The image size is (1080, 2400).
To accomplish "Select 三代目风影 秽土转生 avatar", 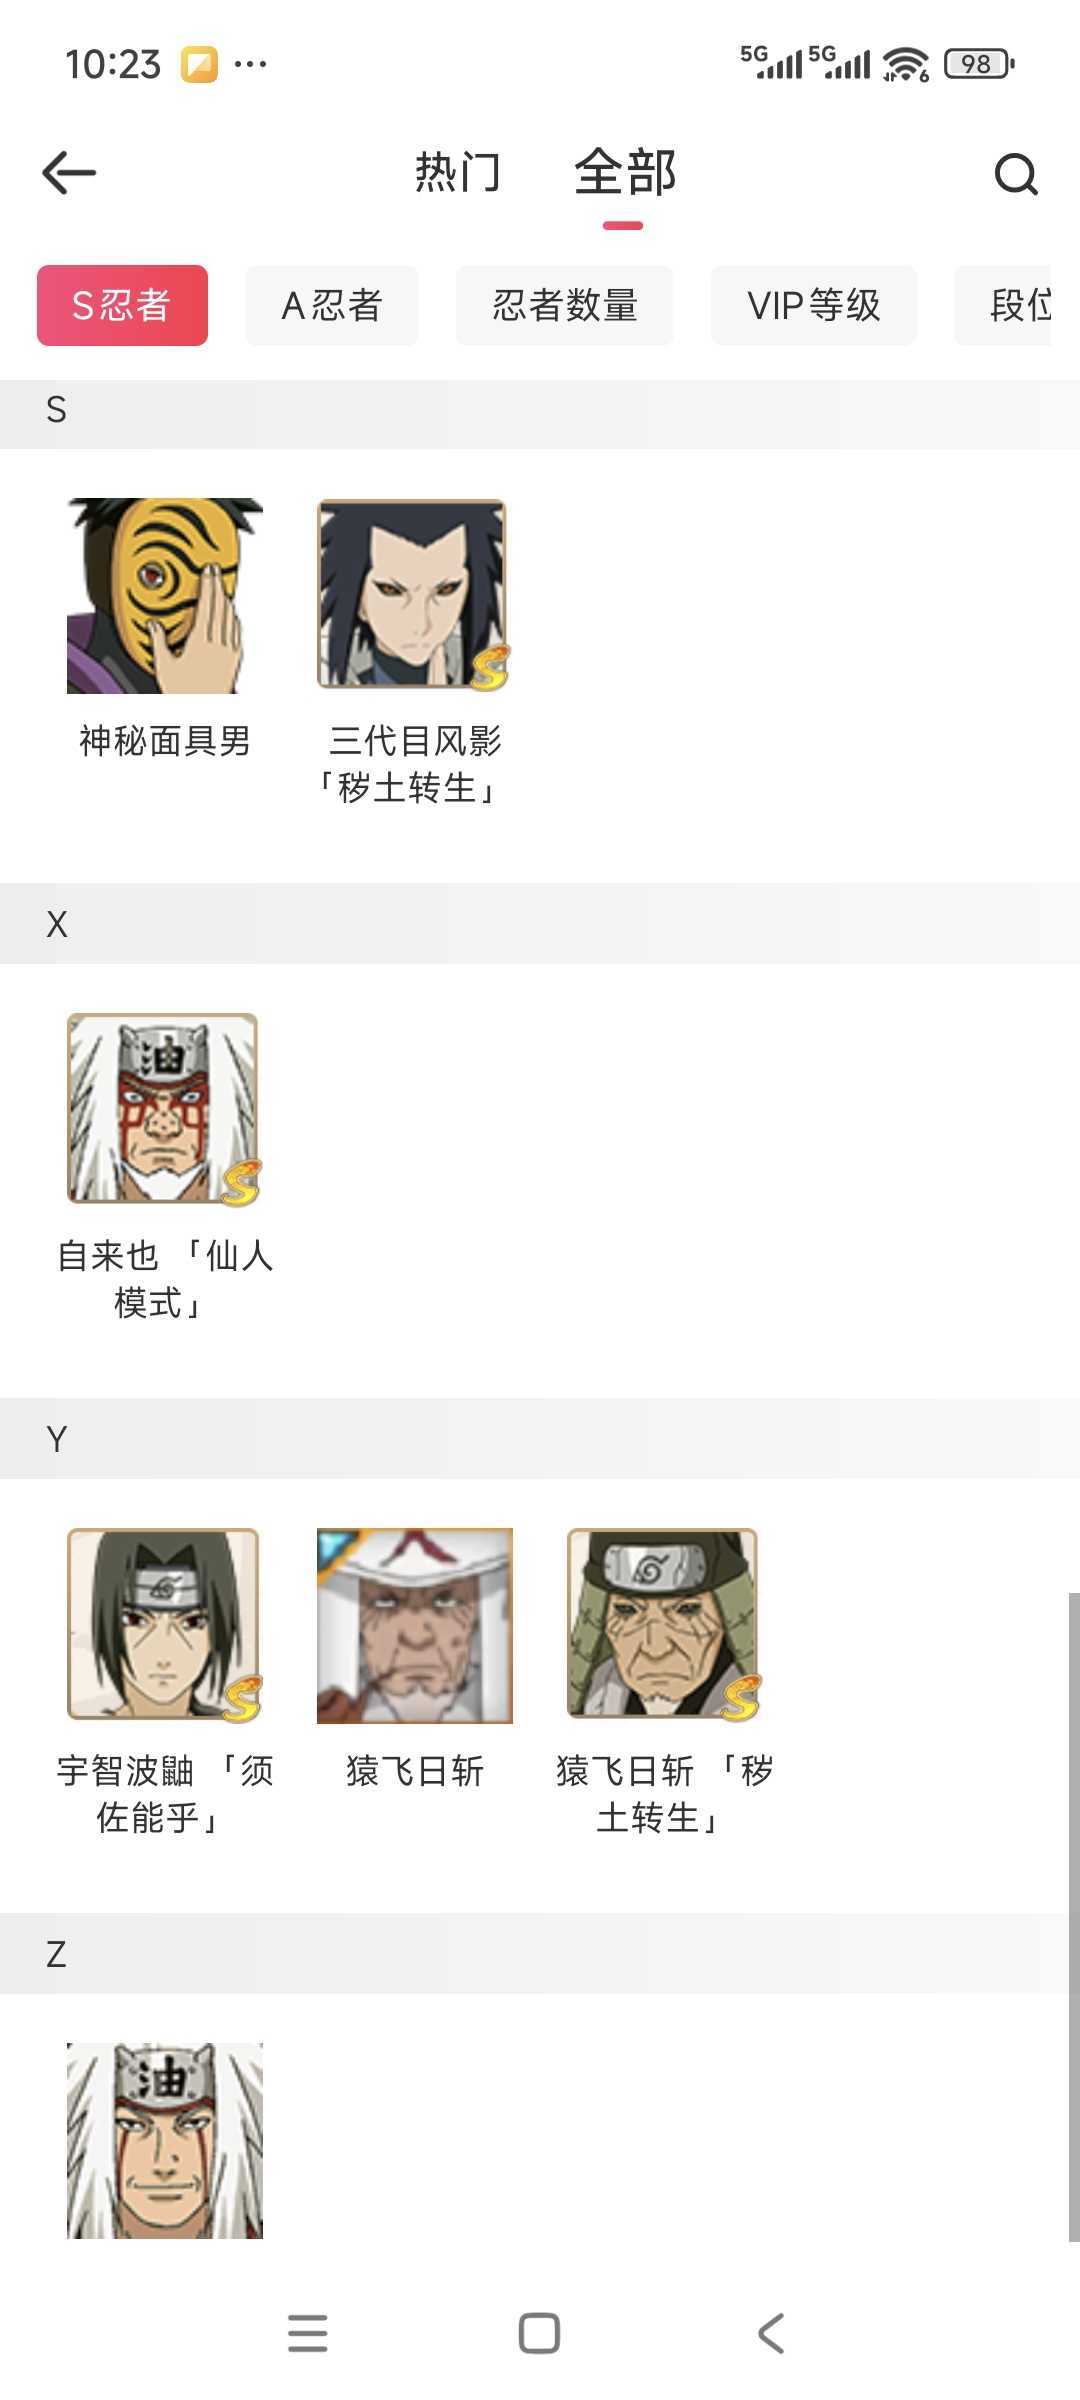I will click(x=413, y=595).
